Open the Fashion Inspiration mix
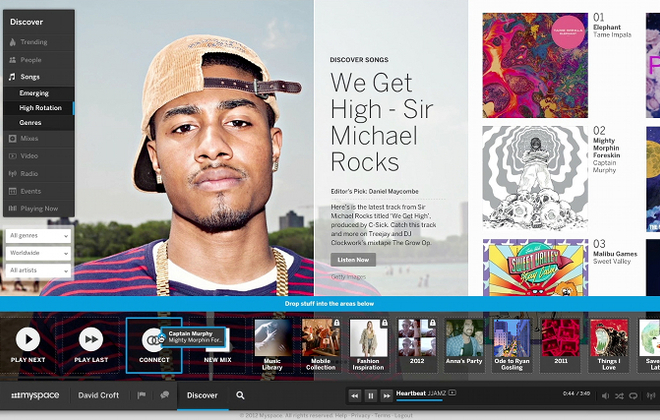 click(368, 346)
